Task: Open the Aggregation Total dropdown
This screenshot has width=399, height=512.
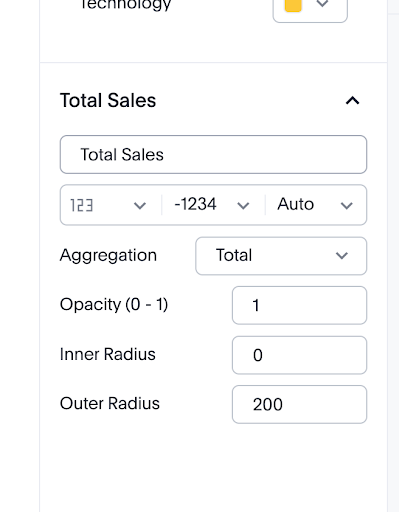Action: [281, 256]
